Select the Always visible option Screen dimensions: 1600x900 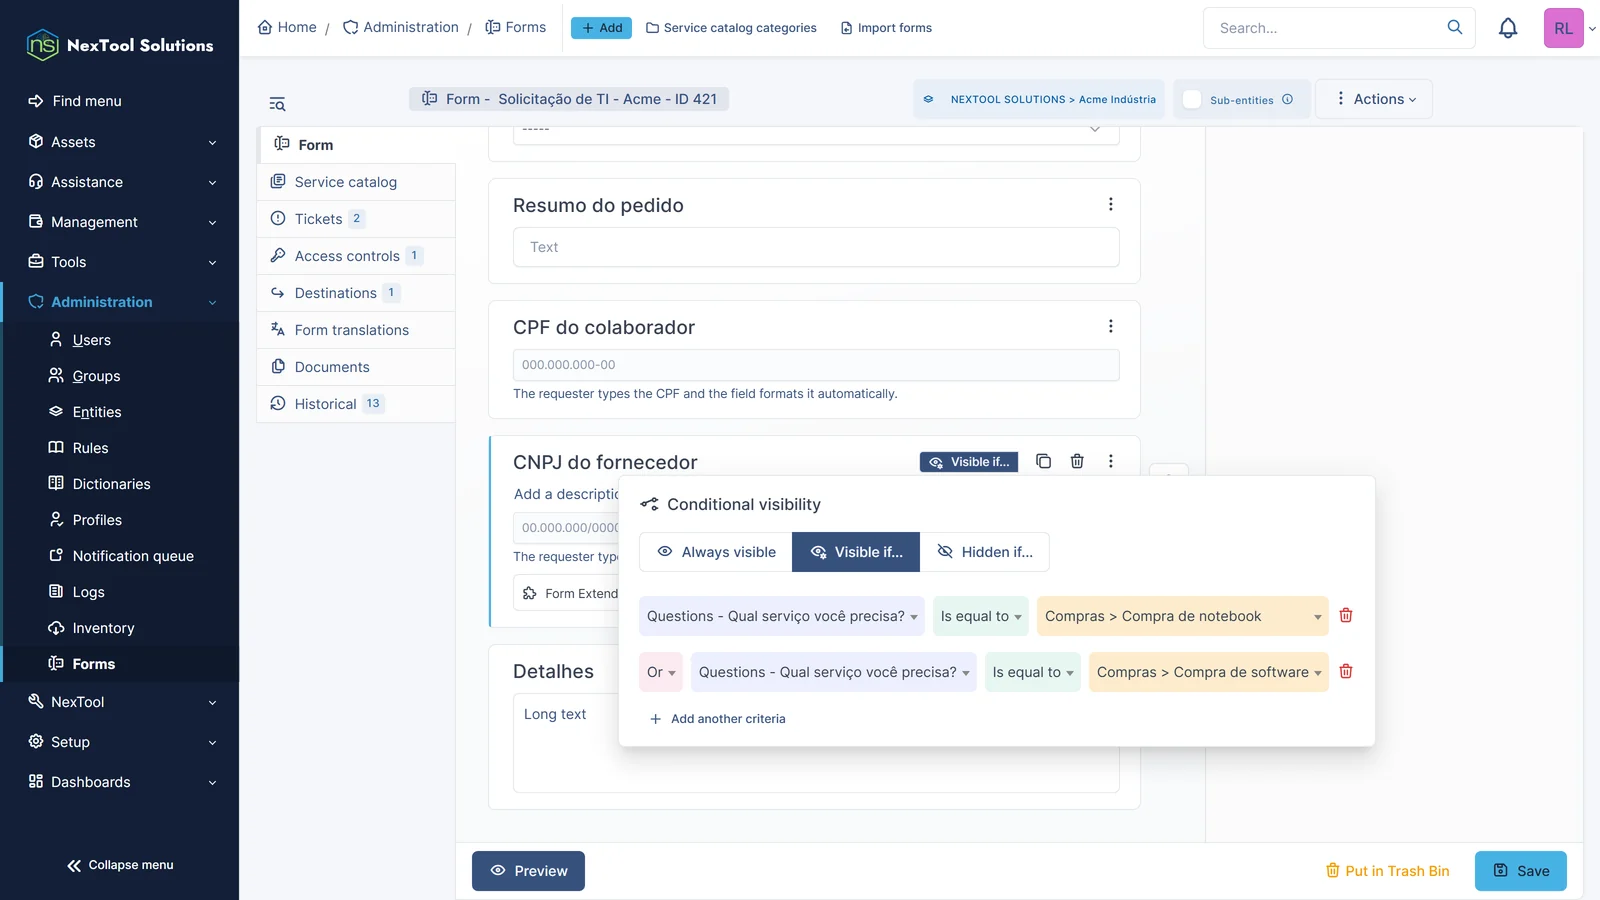[x=716, y=552]
